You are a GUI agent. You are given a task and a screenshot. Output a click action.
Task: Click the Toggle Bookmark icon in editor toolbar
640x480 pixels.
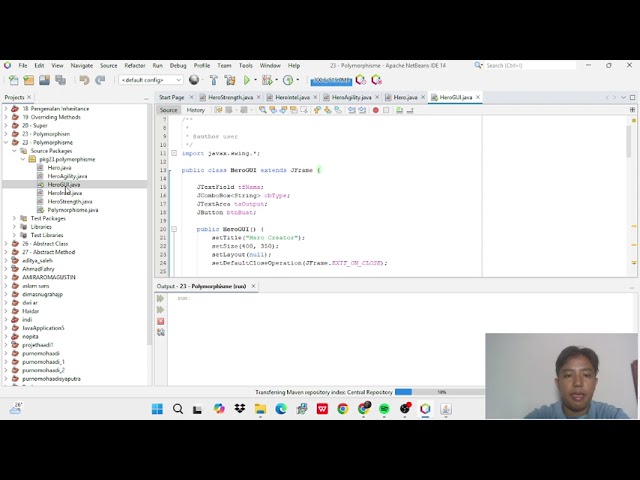[338, 110]
